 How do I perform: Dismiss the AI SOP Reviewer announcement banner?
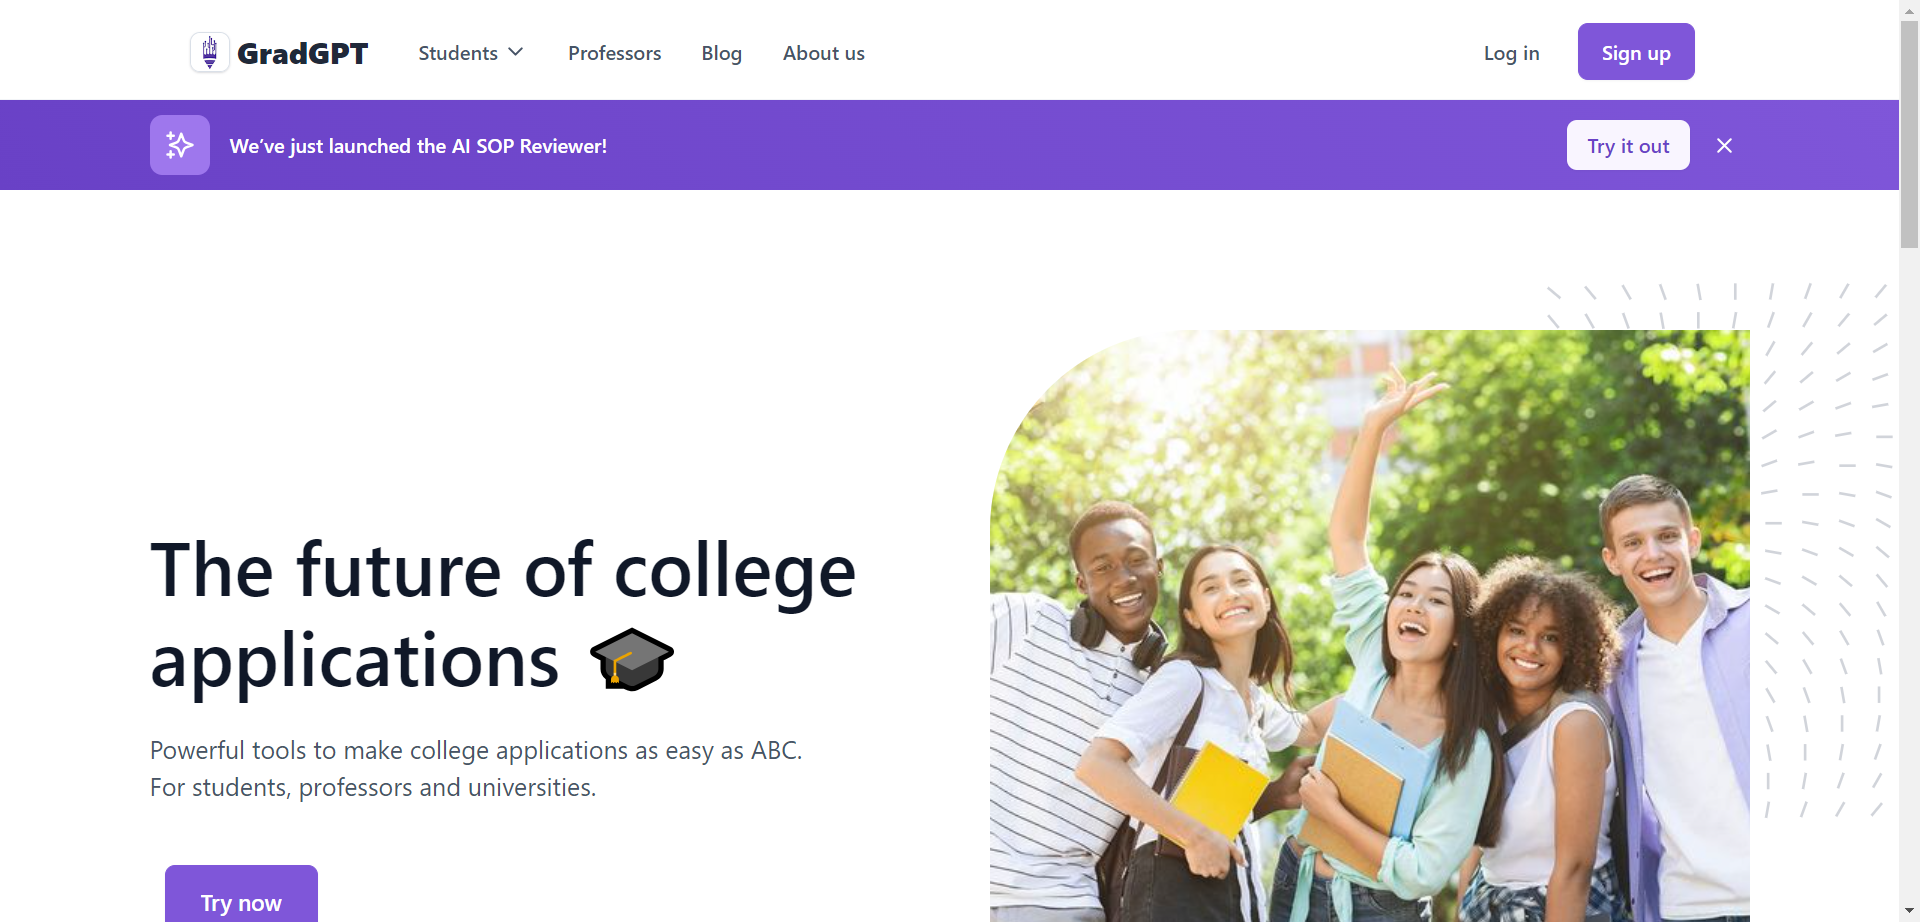coord(1724,146)
